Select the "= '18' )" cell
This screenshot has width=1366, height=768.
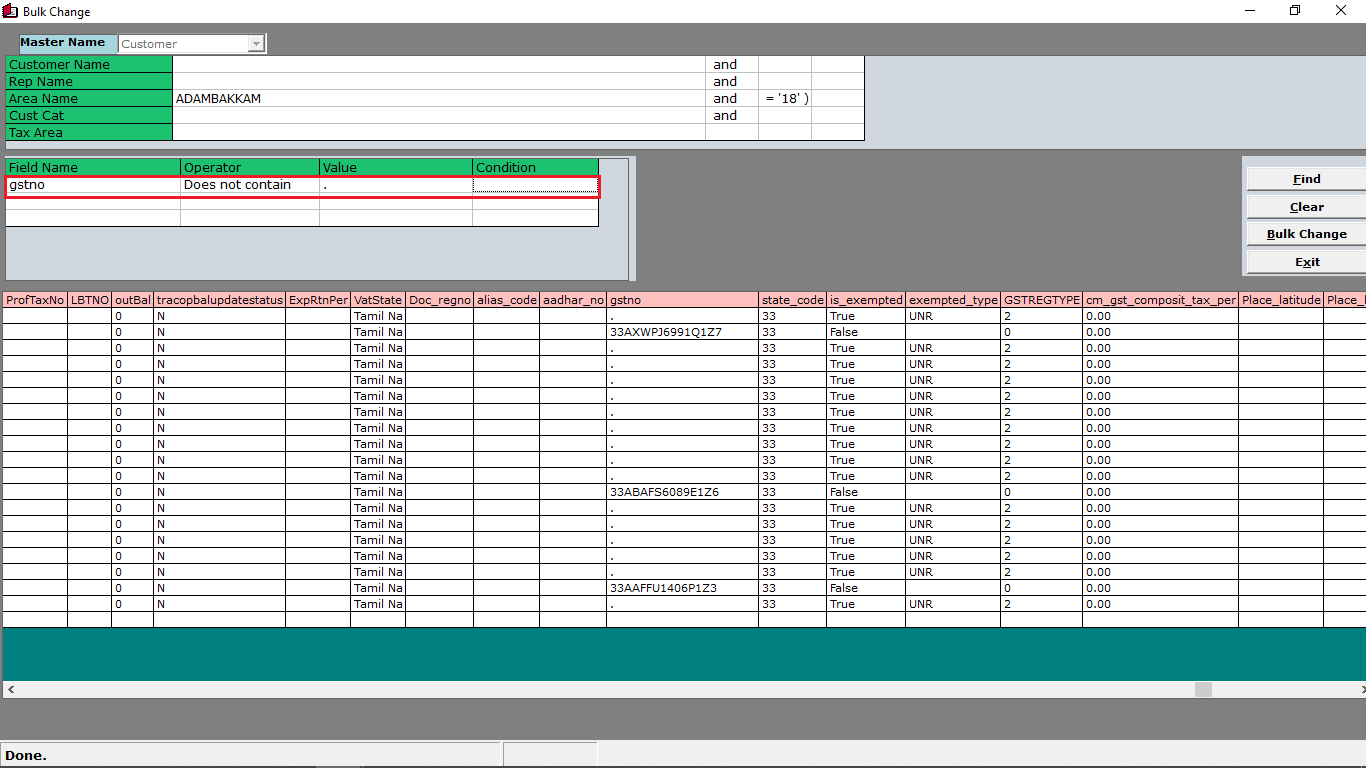785,98
